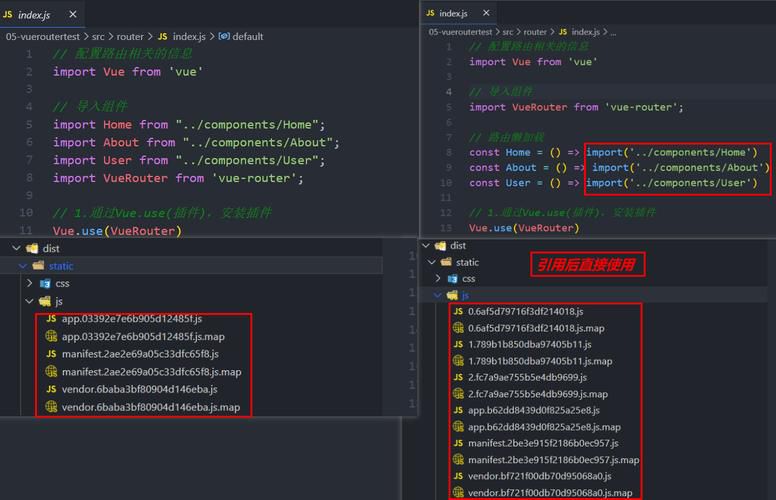Image resolution: width=776 pixels, height=500 pixels.
Task: Open vendor.6baba3bf80904d146eba.js.map file
Action: 151,407
